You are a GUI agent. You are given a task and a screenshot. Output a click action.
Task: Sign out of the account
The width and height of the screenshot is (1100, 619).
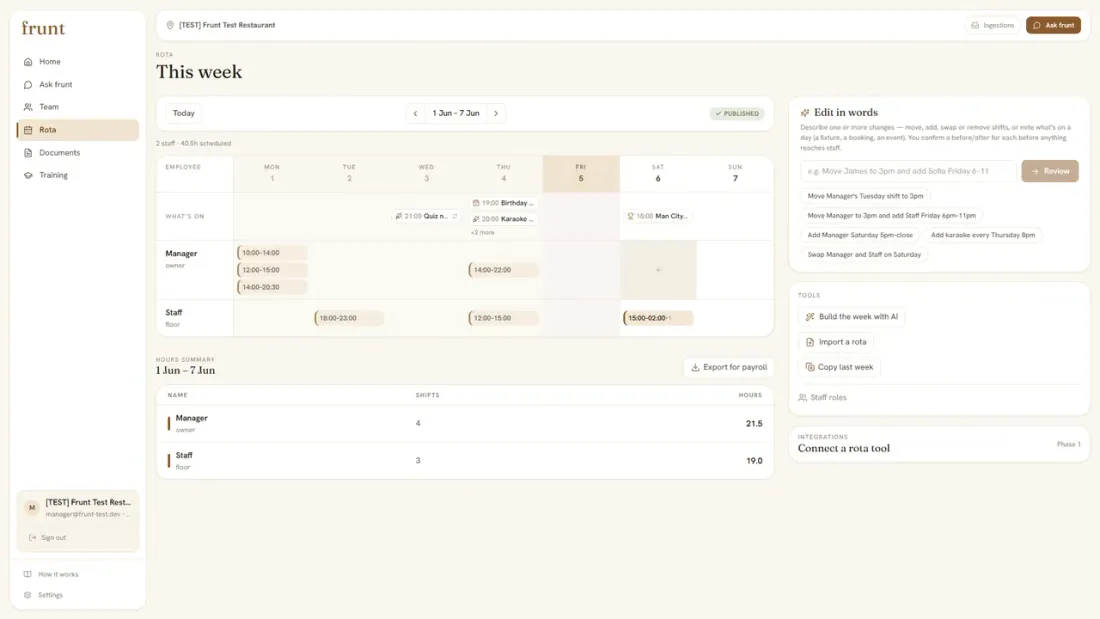coord(47,538)
